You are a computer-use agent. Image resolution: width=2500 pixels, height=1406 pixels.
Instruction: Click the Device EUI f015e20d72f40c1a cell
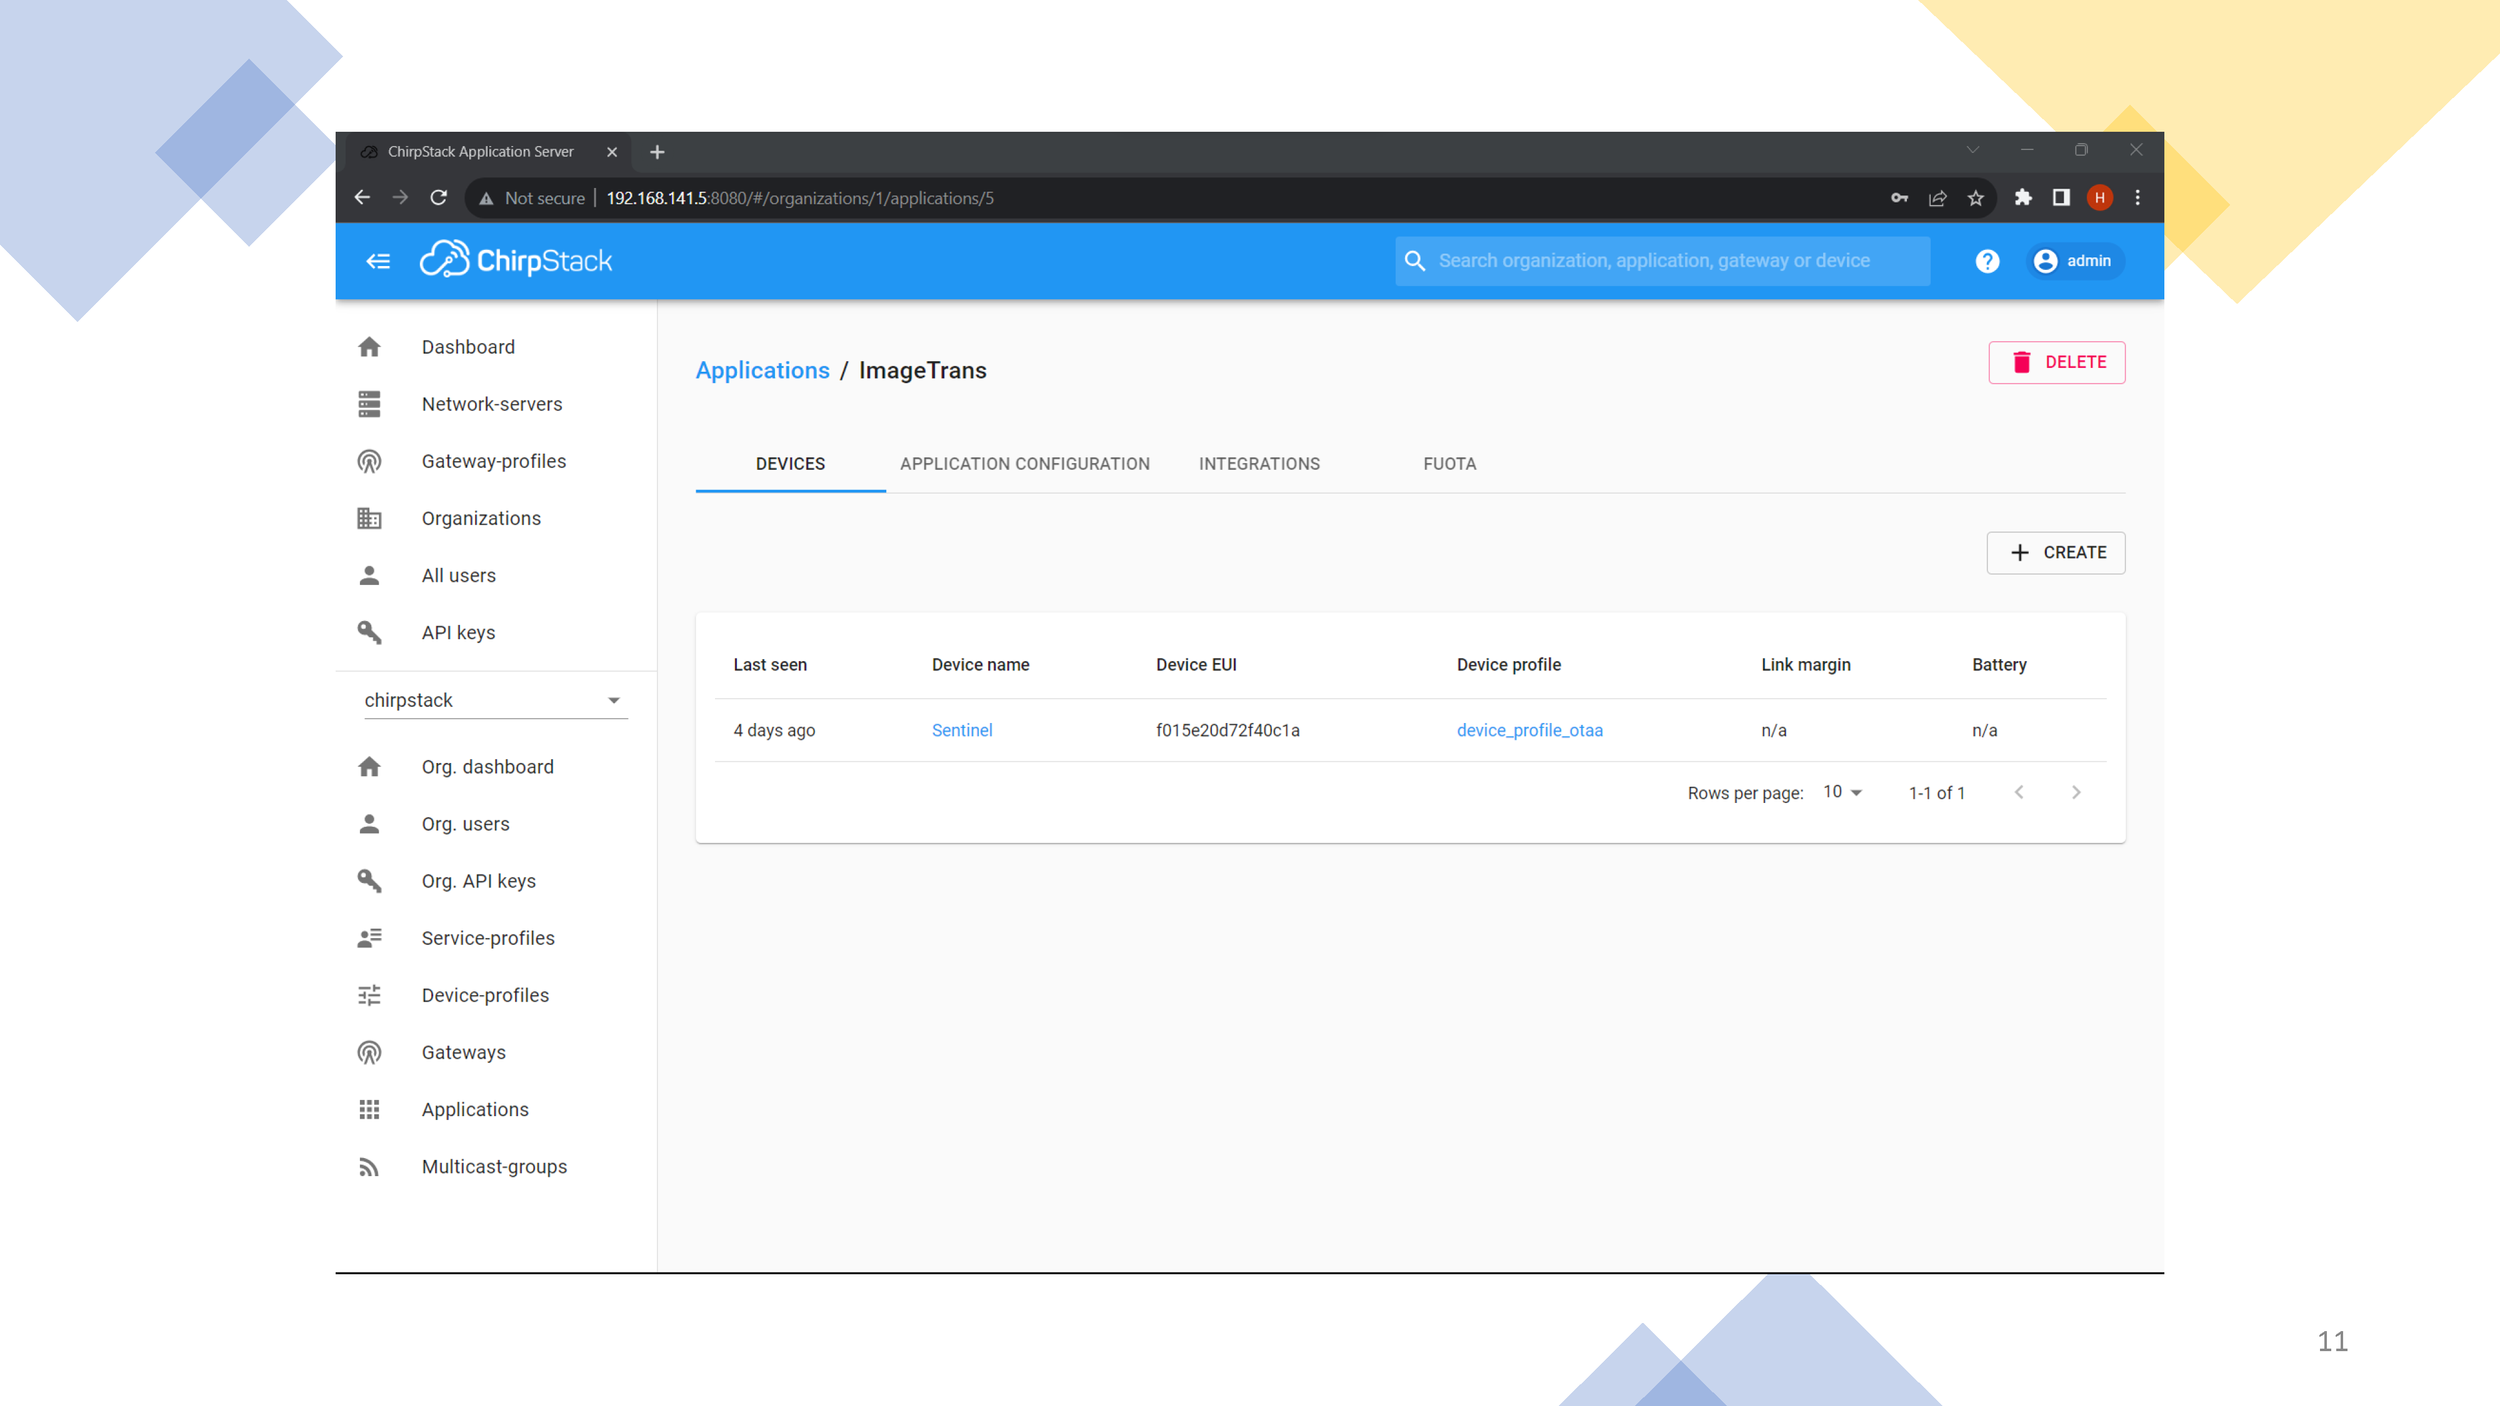point(1227,730)
